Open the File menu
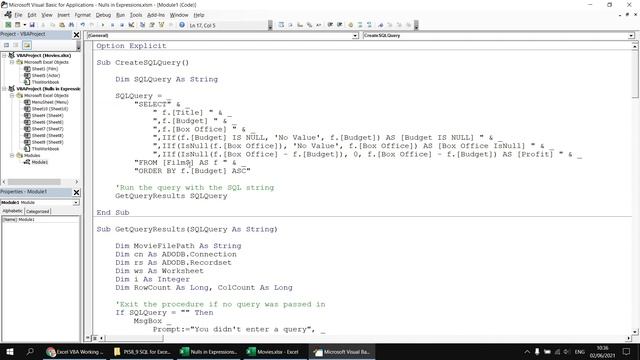Viewport: 640px width, 360px height. coord(18,15)
